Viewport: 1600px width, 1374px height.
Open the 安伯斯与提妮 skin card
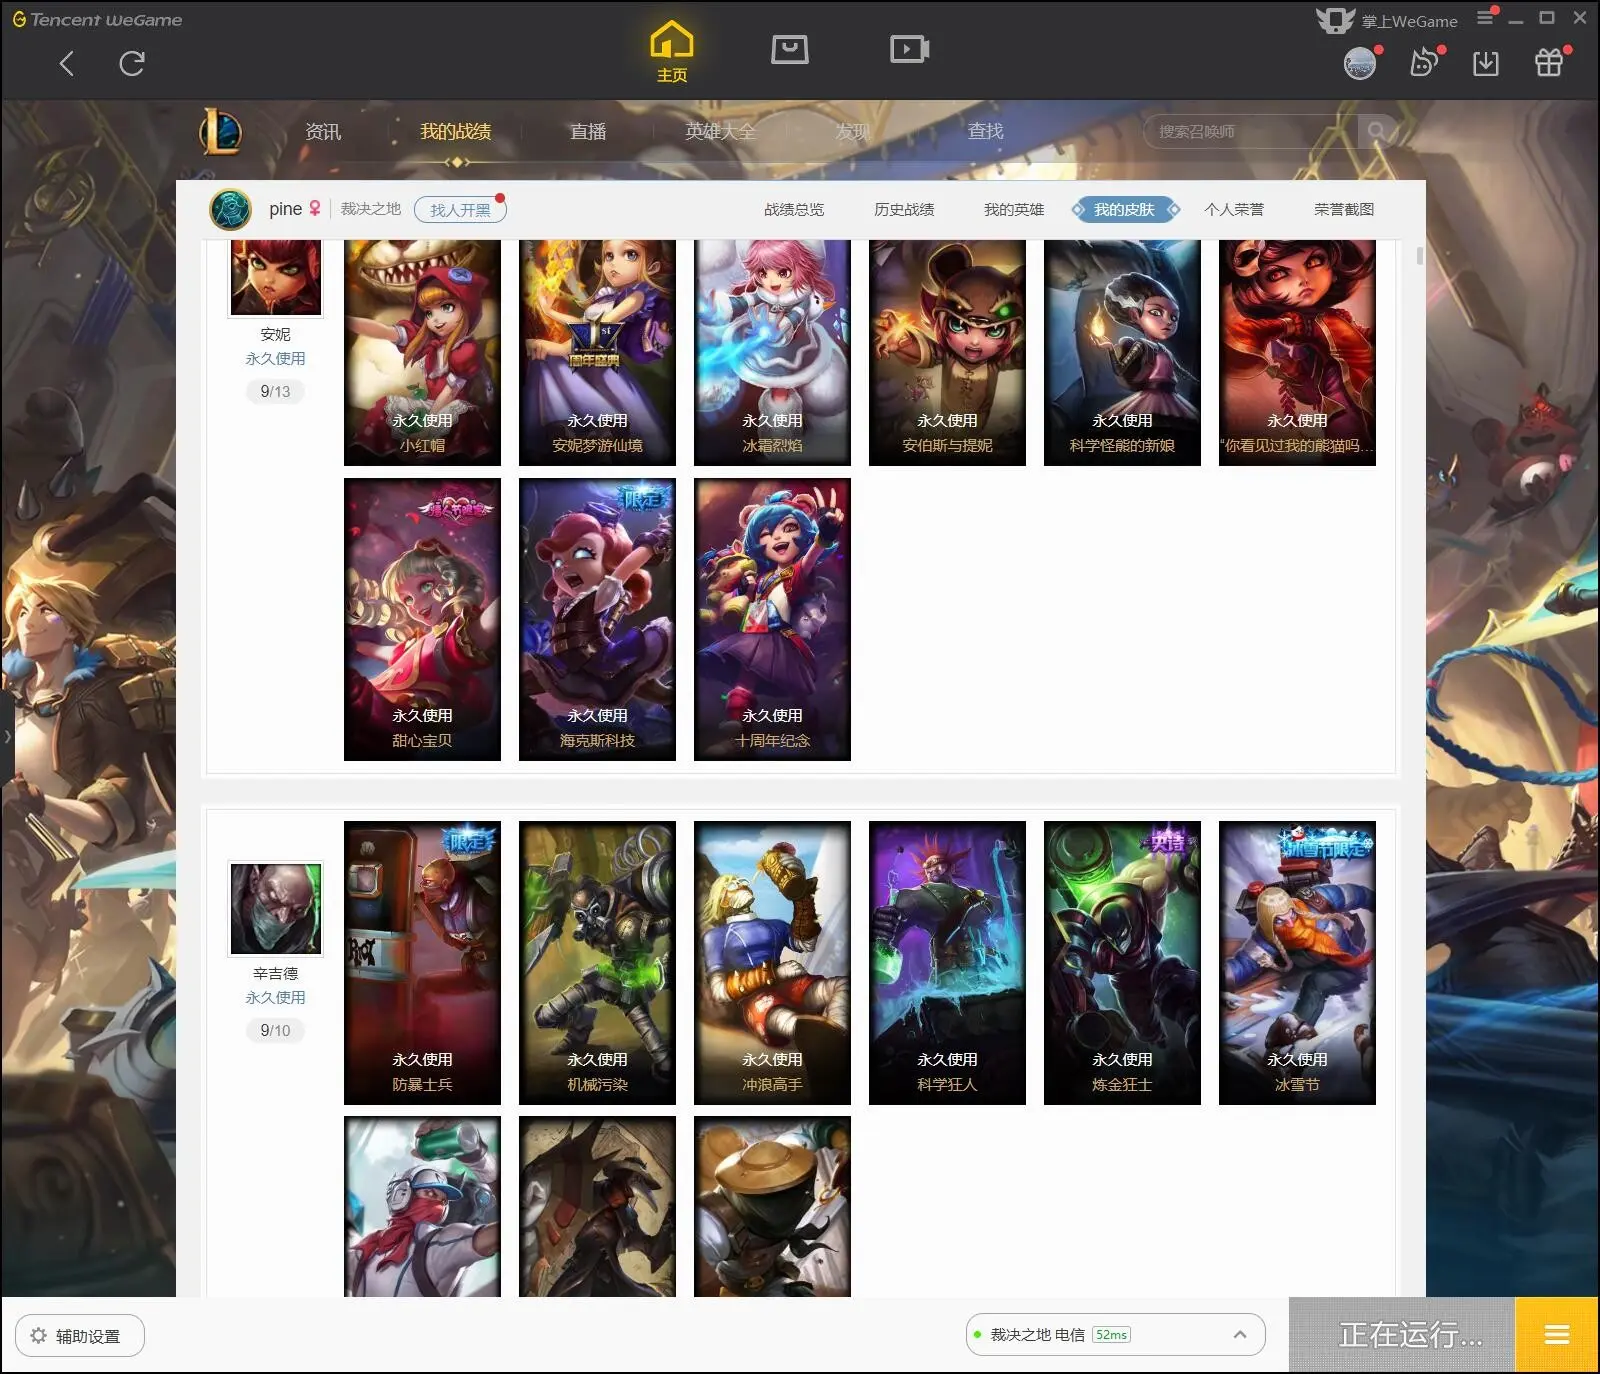tap(947, 353)
